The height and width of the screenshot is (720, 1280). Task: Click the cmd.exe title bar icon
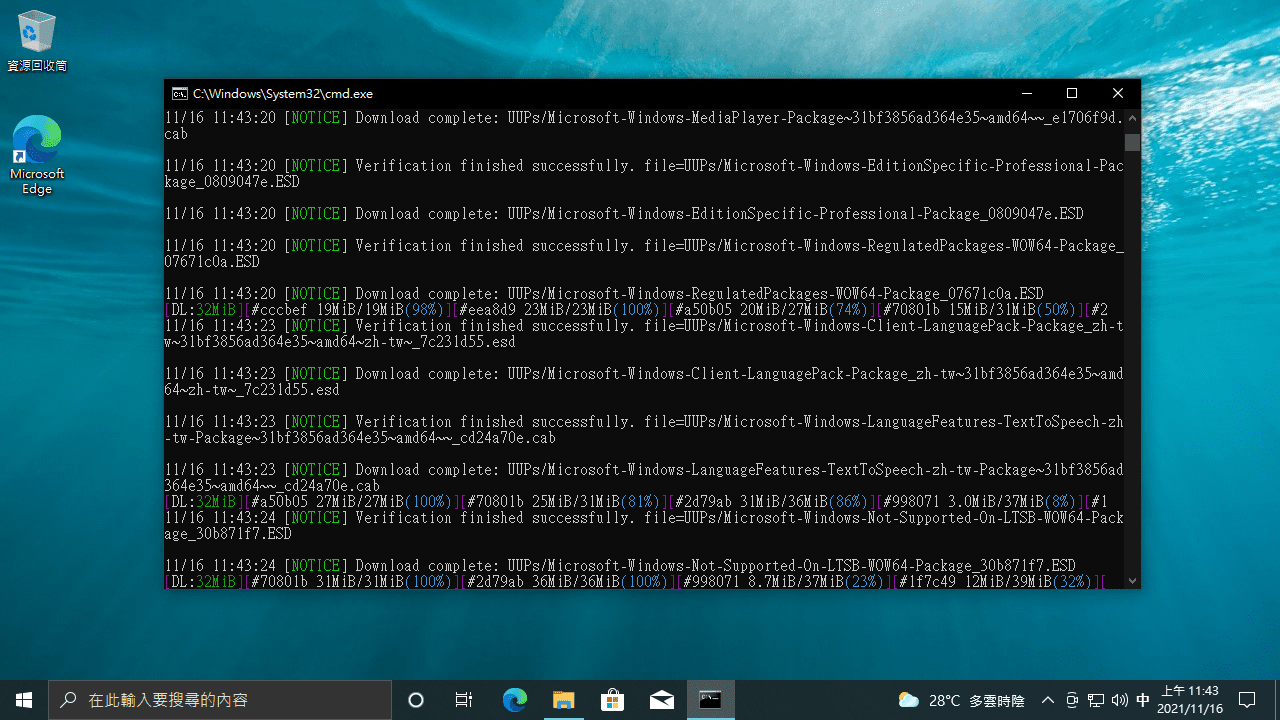point(179,93)
